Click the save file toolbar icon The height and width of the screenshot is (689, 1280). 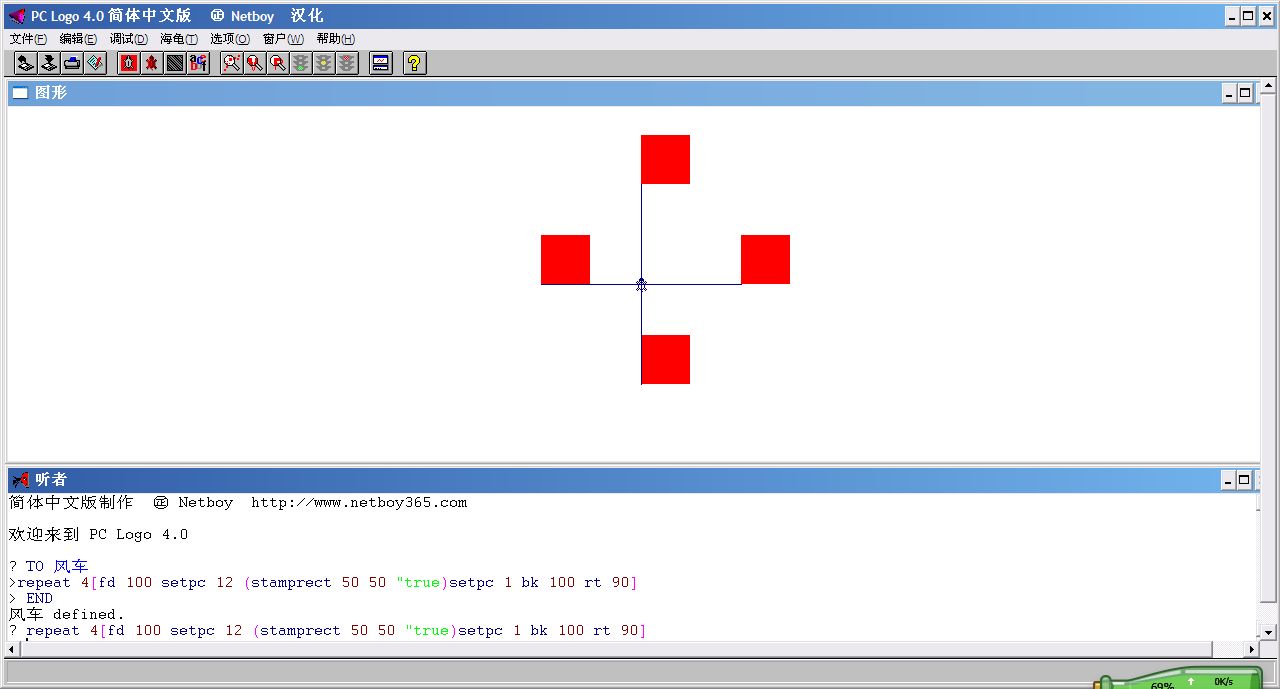(49, 64)
